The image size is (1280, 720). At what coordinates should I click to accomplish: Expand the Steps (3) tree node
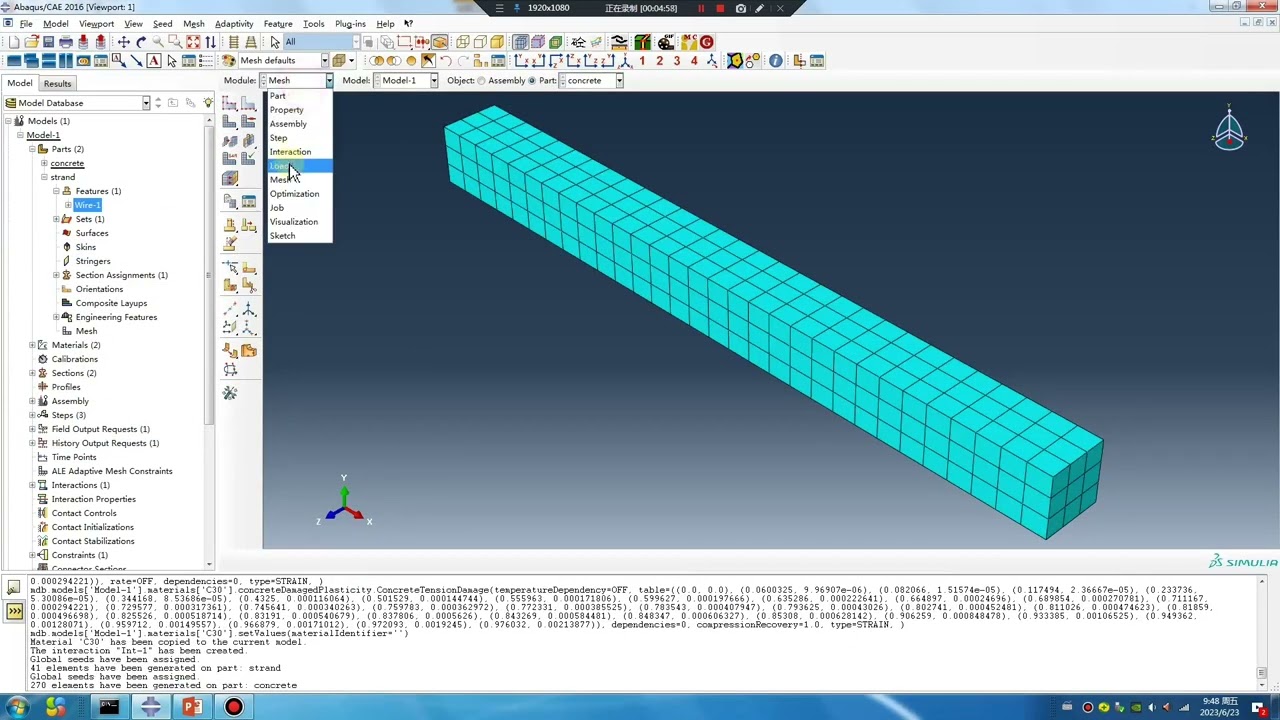coord(32,415)
